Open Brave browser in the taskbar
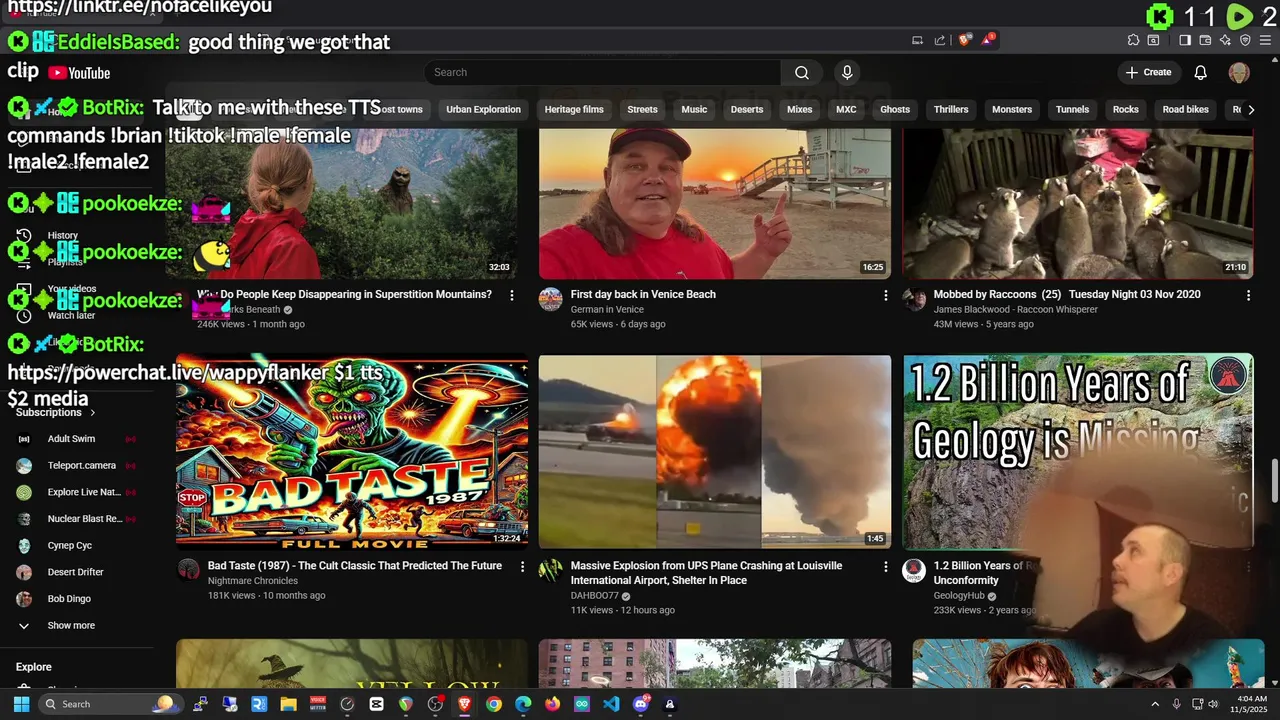1280x720 pixels. (x=464, y=704)
